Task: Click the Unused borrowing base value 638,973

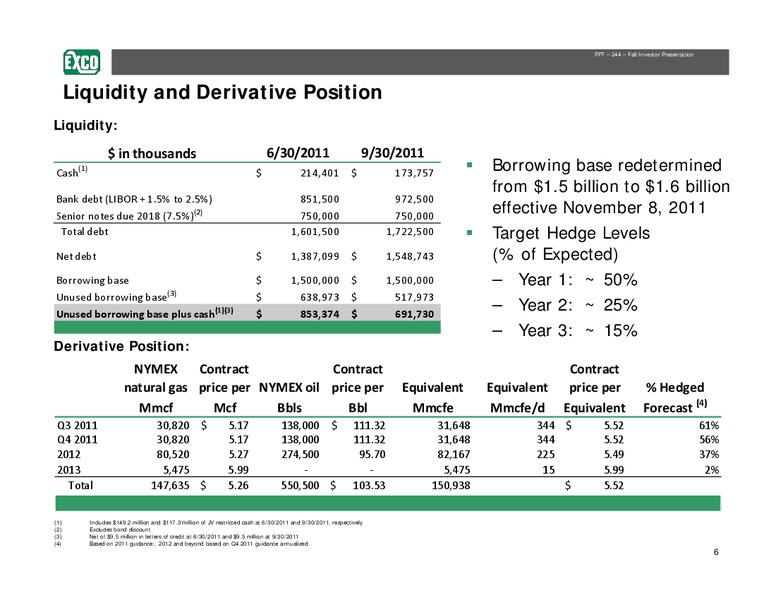Action: [320, 297]
